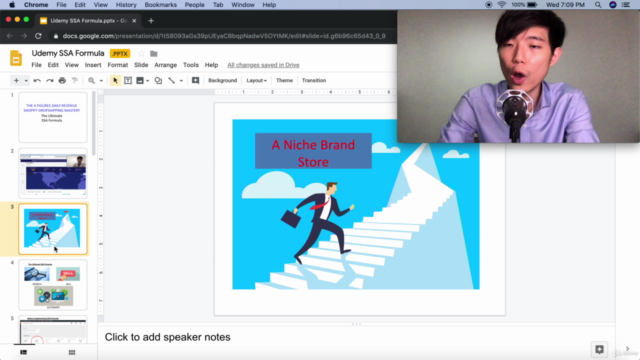Click the browser forward arrow
This screenshot has height=360, width=640.
[24, 36]
